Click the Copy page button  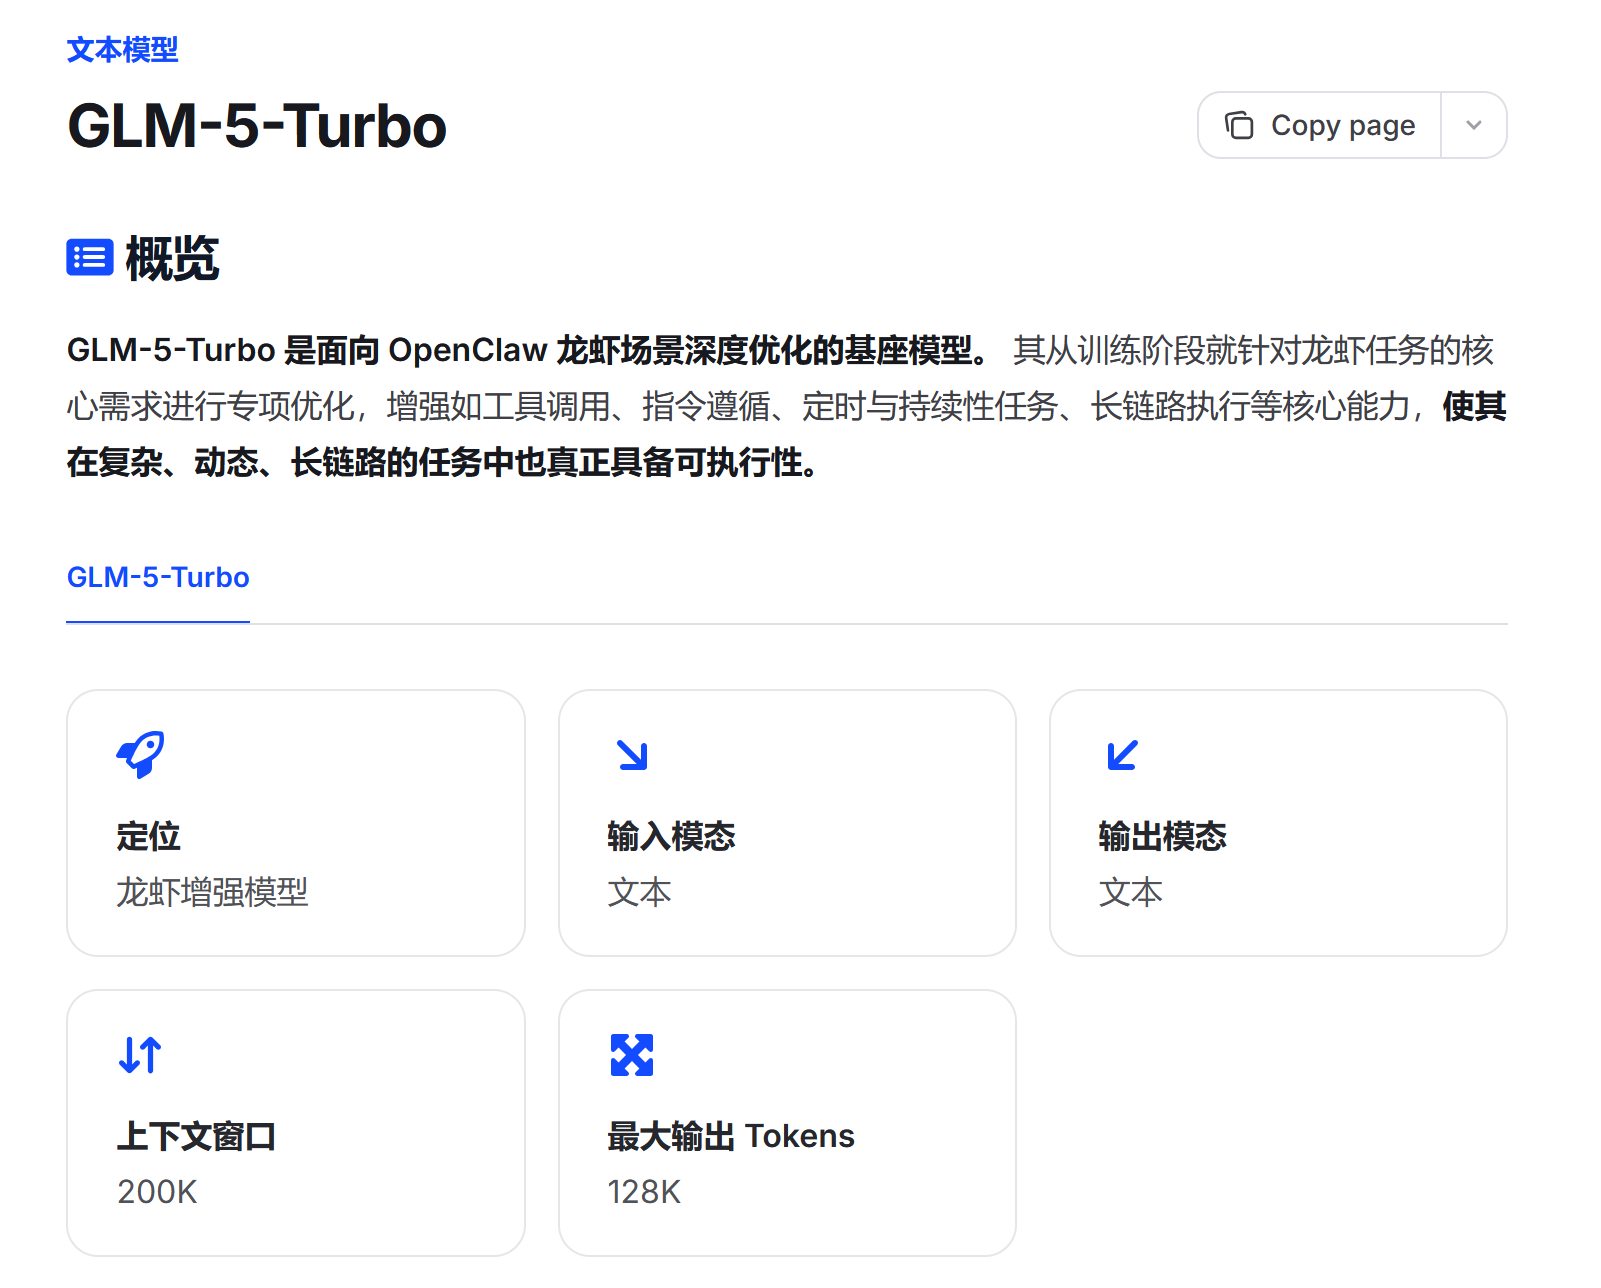(1320, 126)
